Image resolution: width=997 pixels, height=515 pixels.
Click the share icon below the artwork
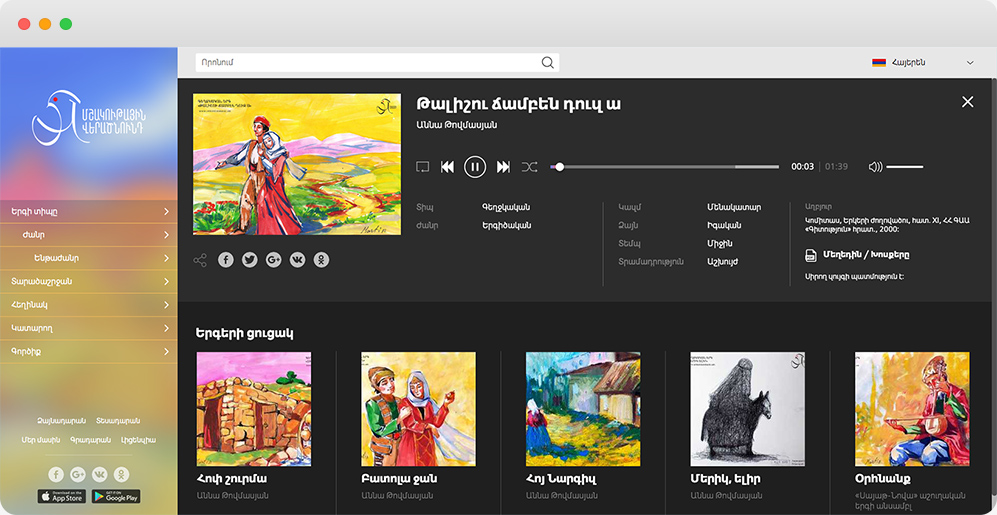point(200,260)
